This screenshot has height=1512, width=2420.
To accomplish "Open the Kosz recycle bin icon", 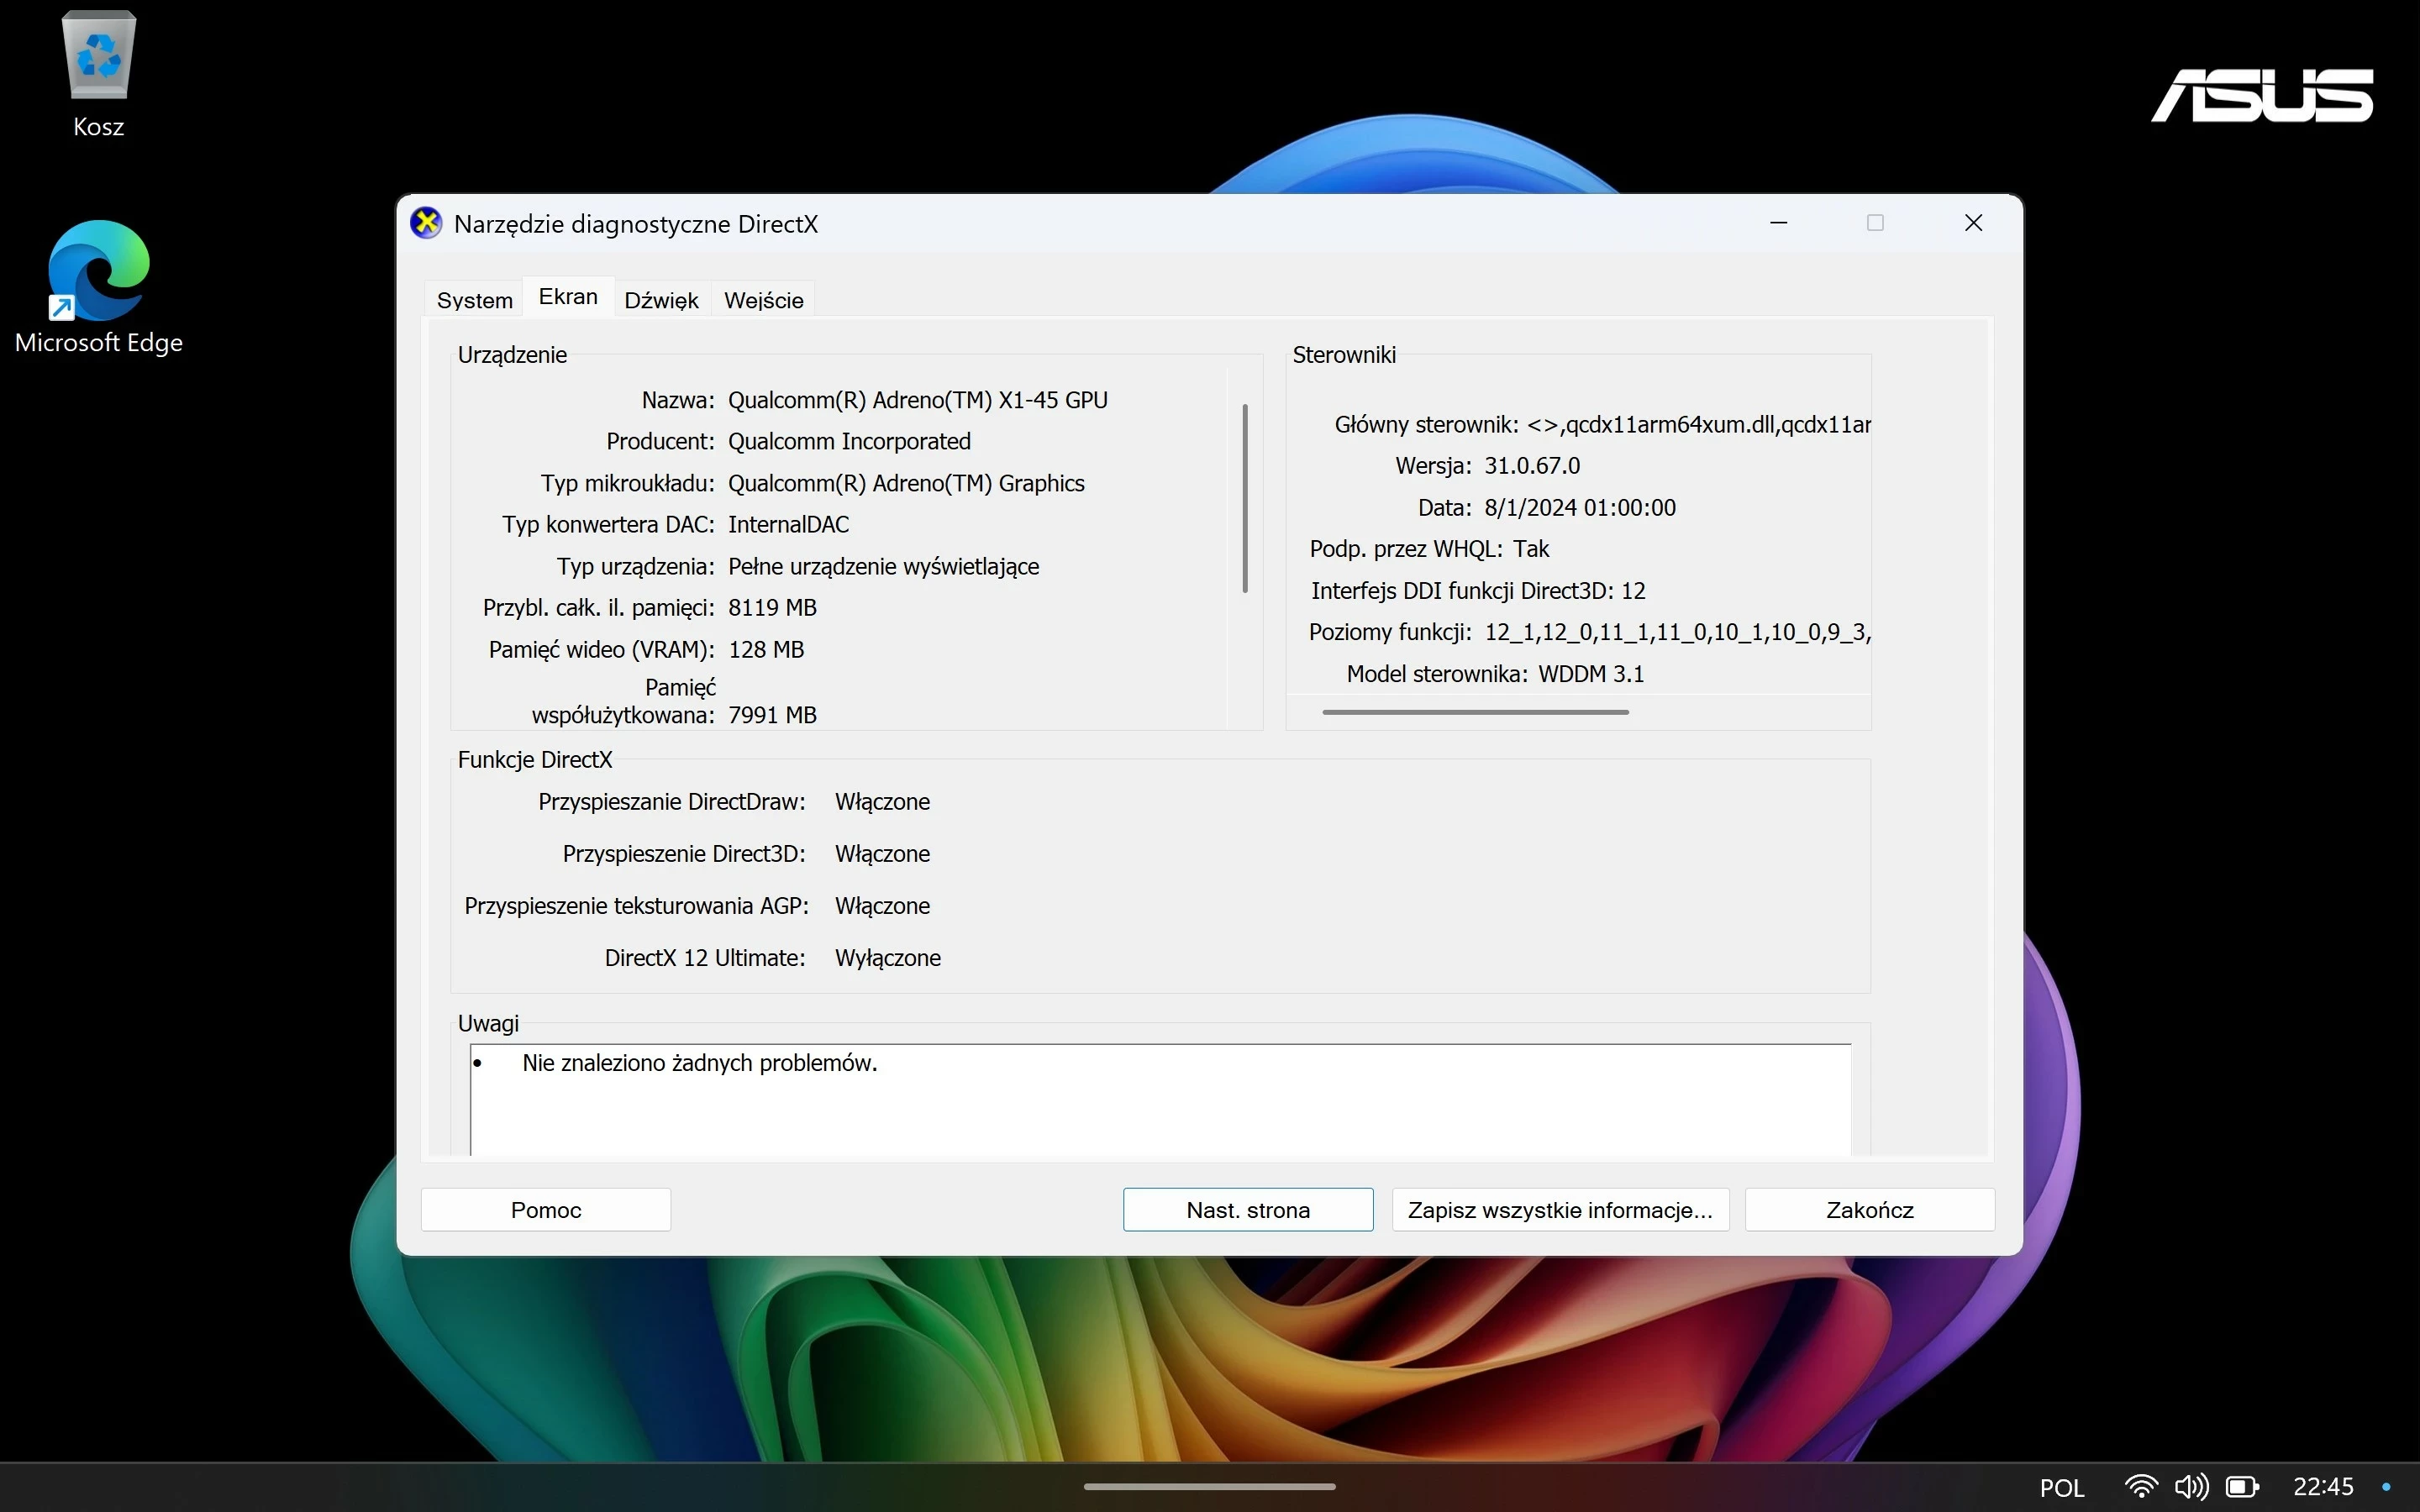I will (x=98, y=75).
